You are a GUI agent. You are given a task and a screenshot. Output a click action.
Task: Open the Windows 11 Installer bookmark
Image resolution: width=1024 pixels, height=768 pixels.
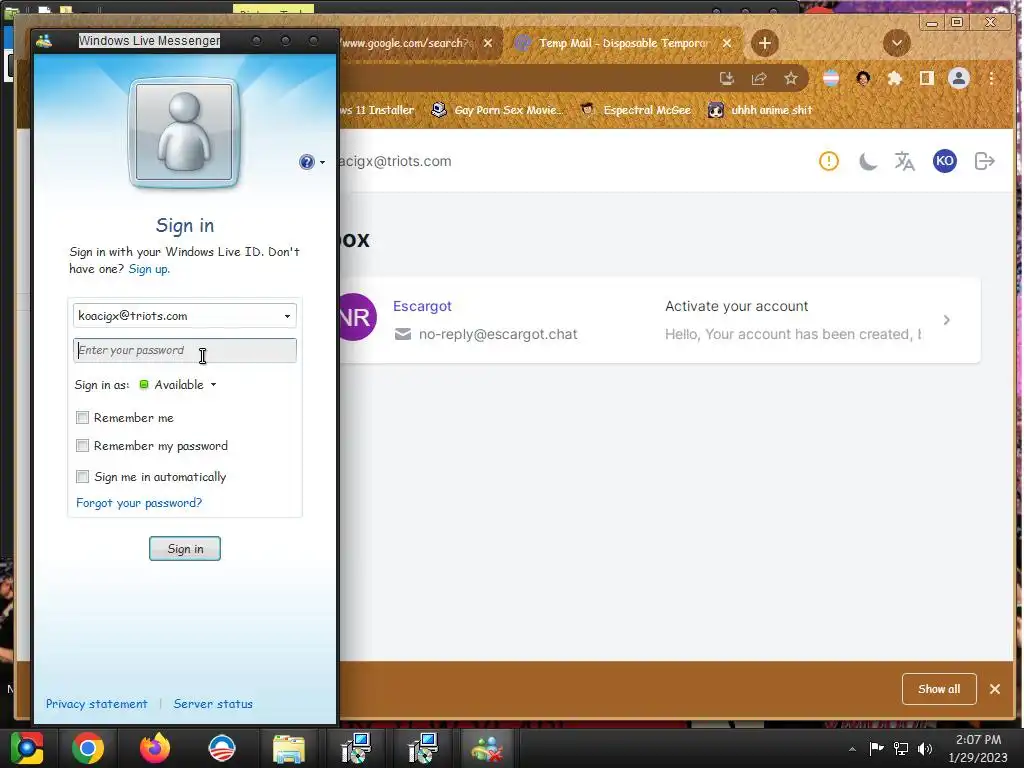[377, 110]
